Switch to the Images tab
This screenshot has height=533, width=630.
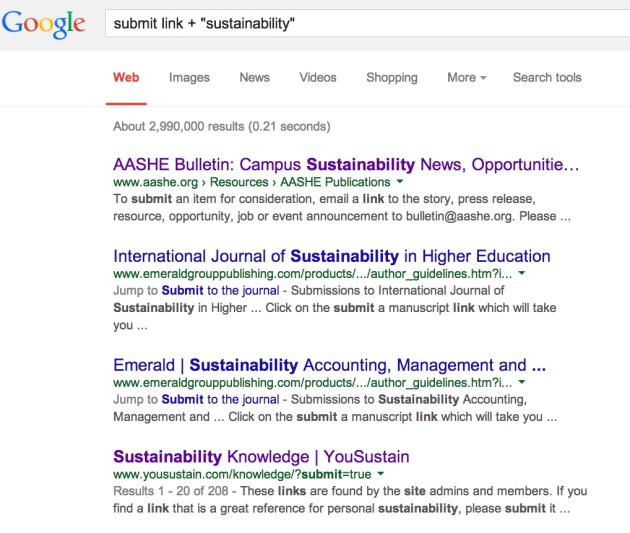(x=189, y=78)
